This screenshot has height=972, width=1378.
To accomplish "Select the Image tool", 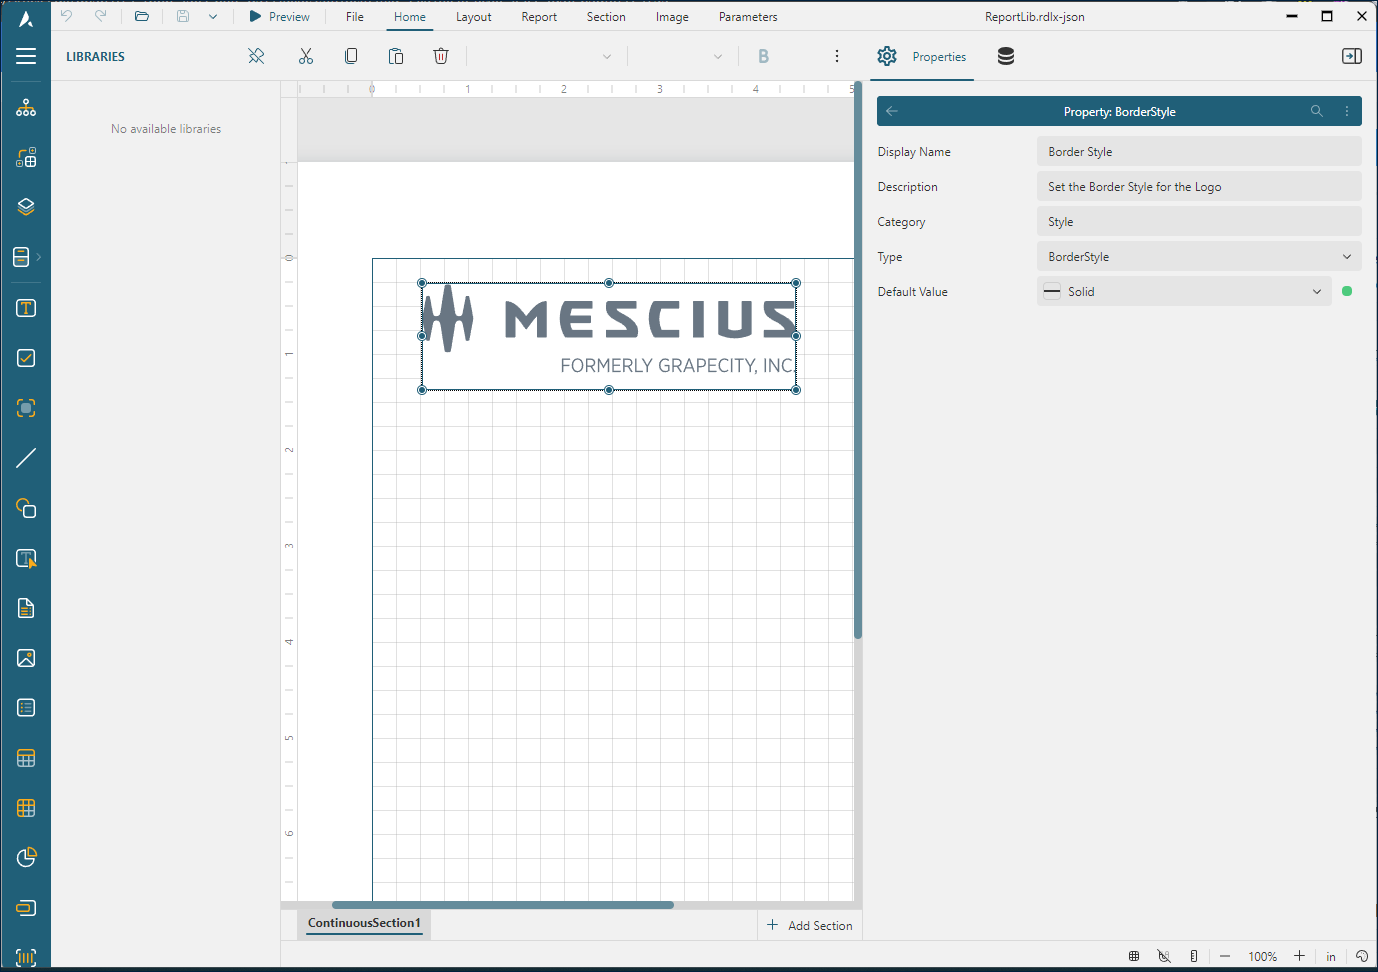I will 26,658.
